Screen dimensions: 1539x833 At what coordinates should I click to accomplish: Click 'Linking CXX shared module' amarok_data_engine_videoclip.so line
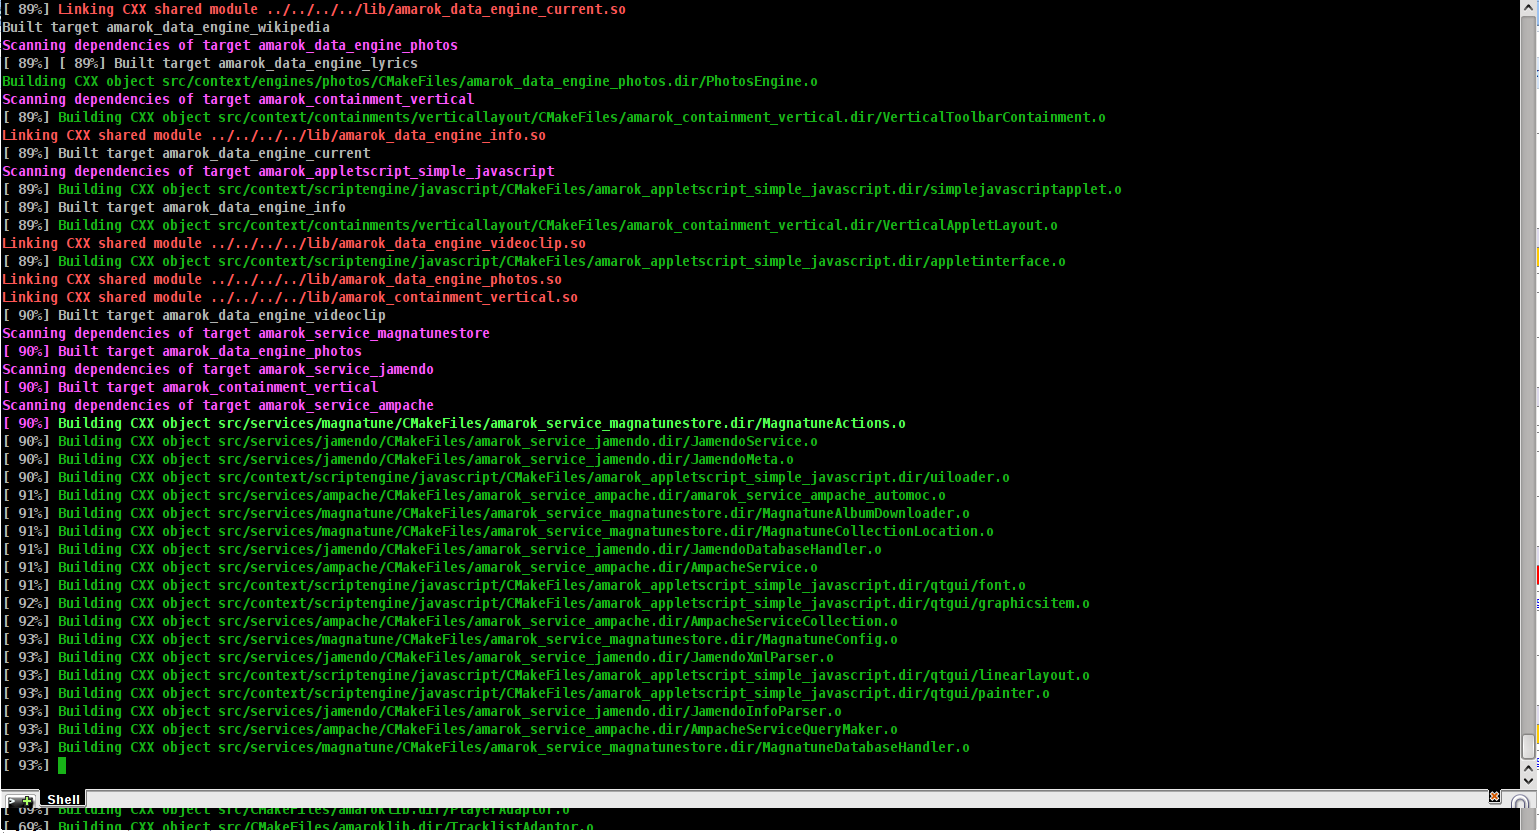click(294, 243)
